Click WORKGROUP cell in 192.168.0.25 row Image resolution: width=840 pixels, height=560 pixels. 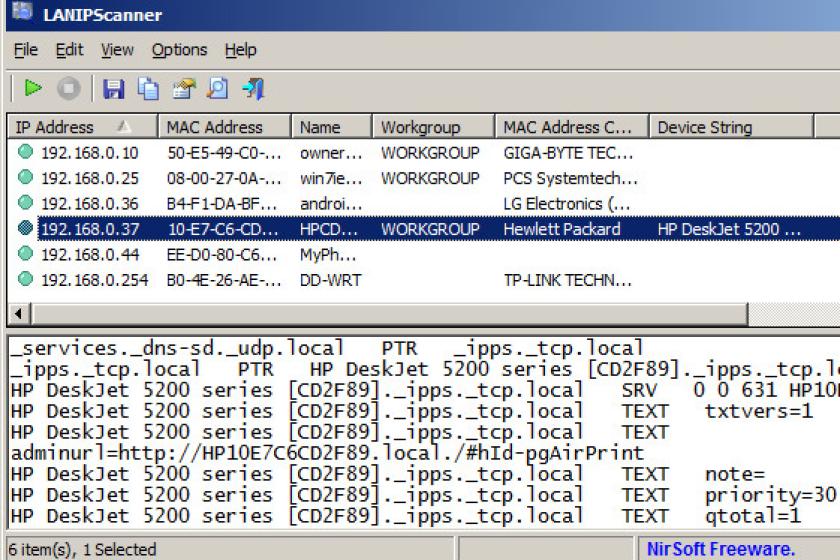click(430, 178)
